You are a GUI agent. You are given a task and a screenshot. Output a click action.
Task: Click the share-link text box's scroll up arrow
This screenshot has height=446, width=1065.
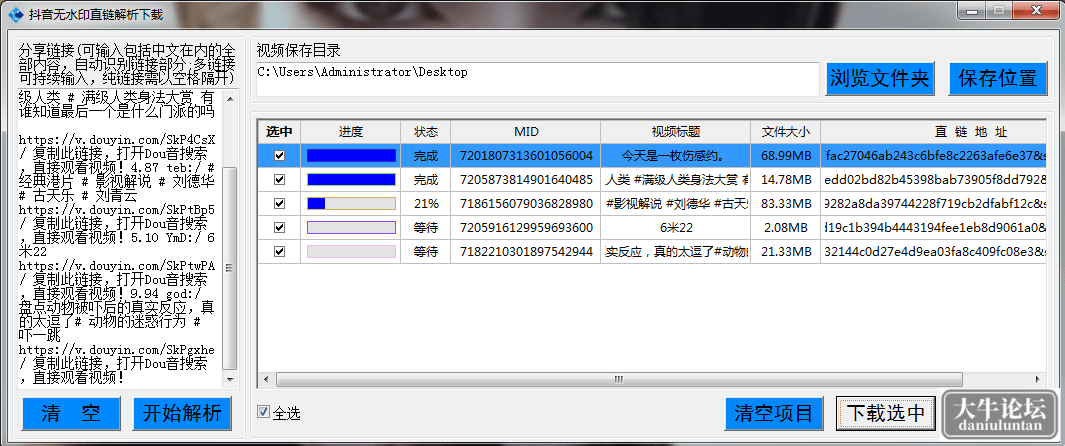[x=230, y=98]
